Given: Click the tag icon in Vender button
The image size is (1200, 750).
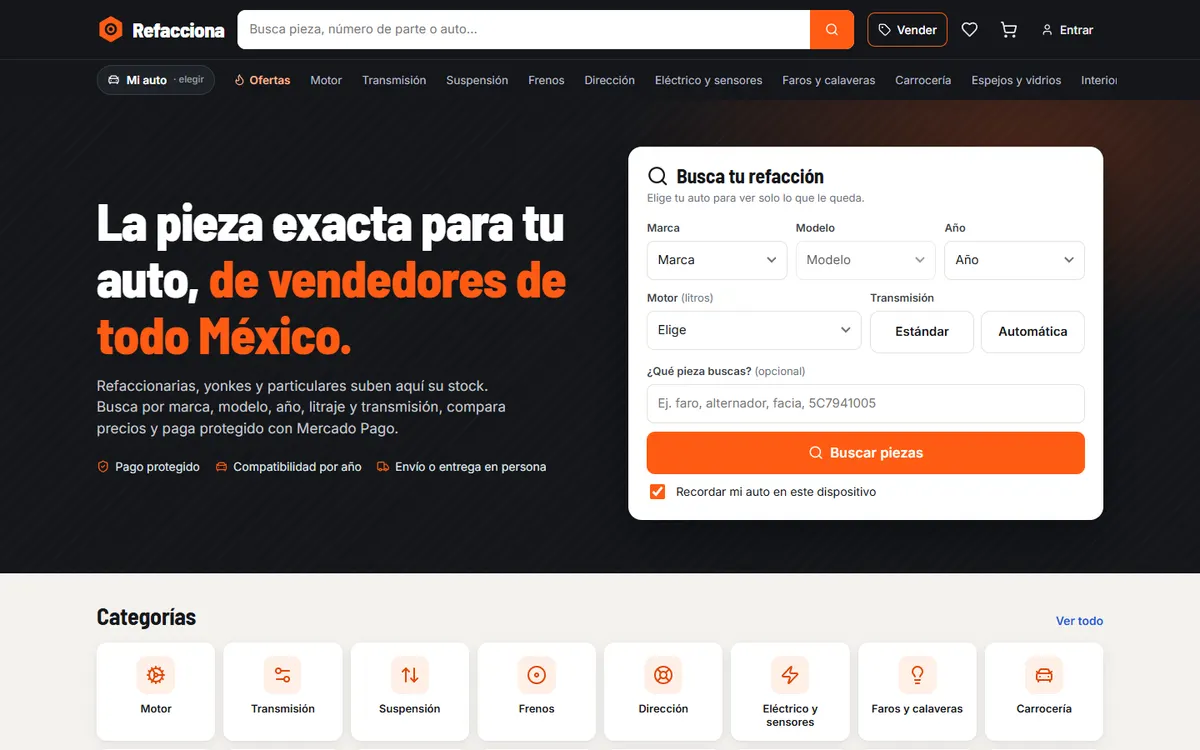Looking at the screenshot, I should (884, 30).
